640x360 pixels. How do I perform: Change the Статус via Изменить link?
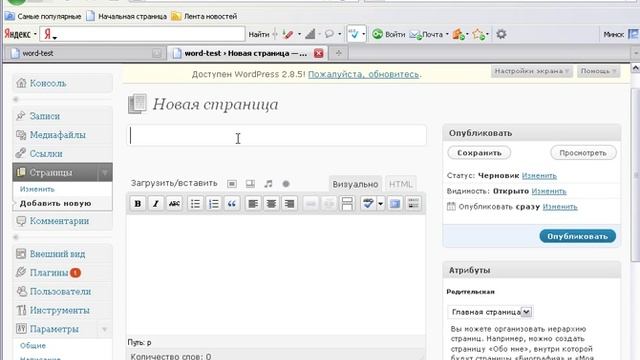pyautogui.click(x=539, y=176)
